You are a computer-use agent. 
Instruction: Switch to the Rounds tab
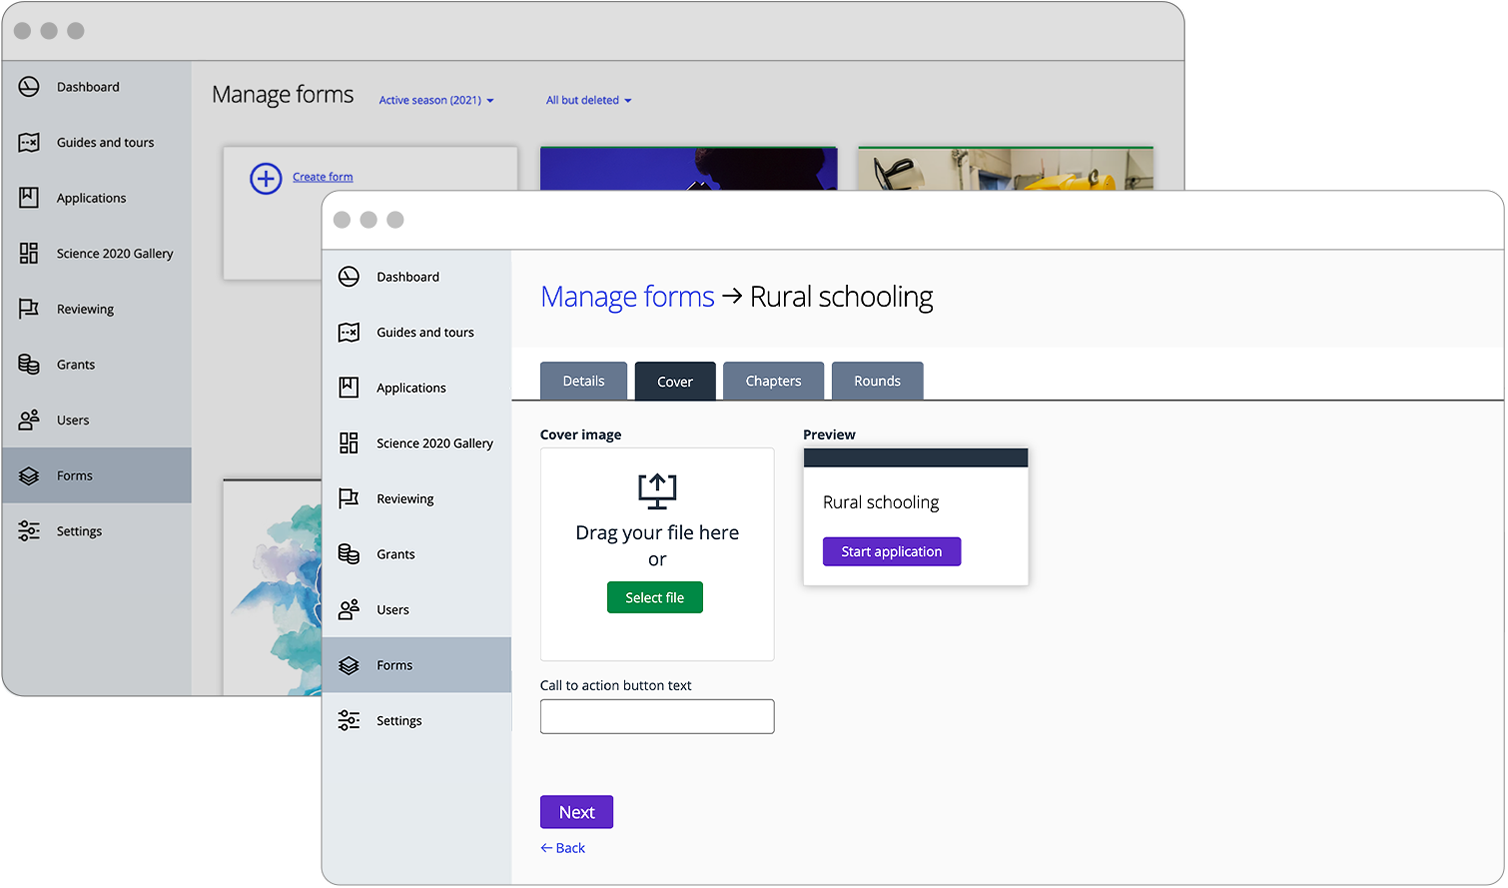tap(877, 380)
